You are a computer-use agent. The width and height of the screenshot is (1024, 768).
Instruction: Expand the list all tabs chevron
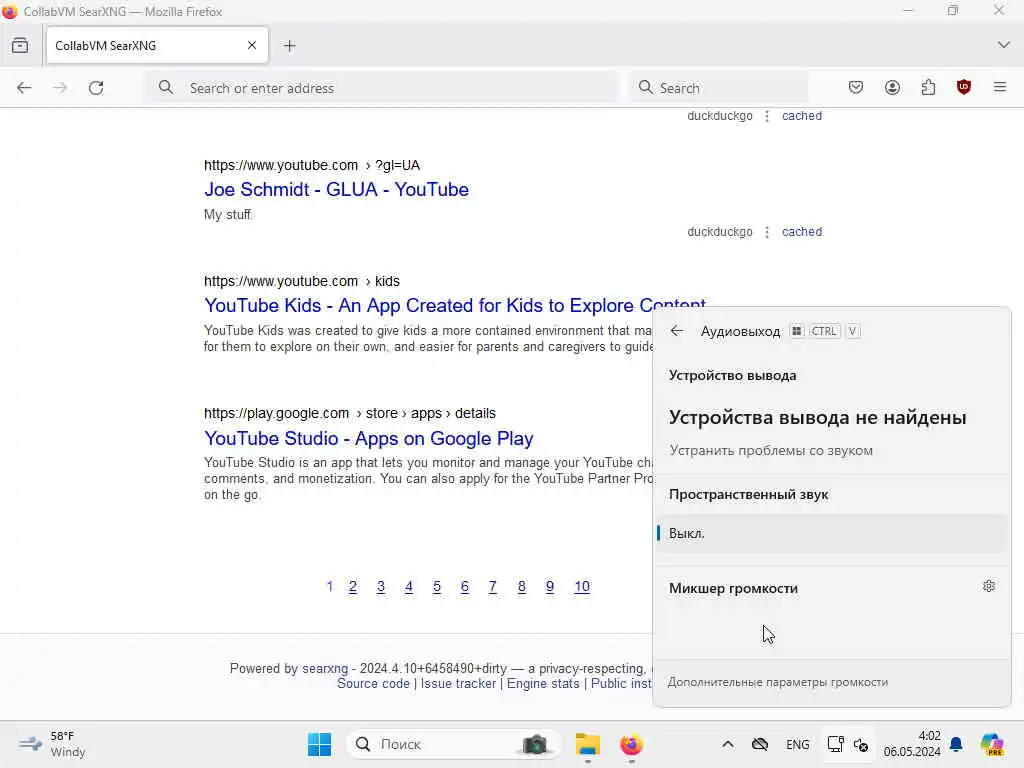1004,45
